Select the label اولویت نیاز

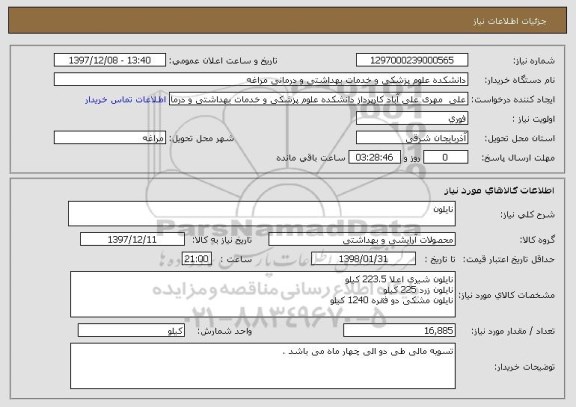click(533, 119)
